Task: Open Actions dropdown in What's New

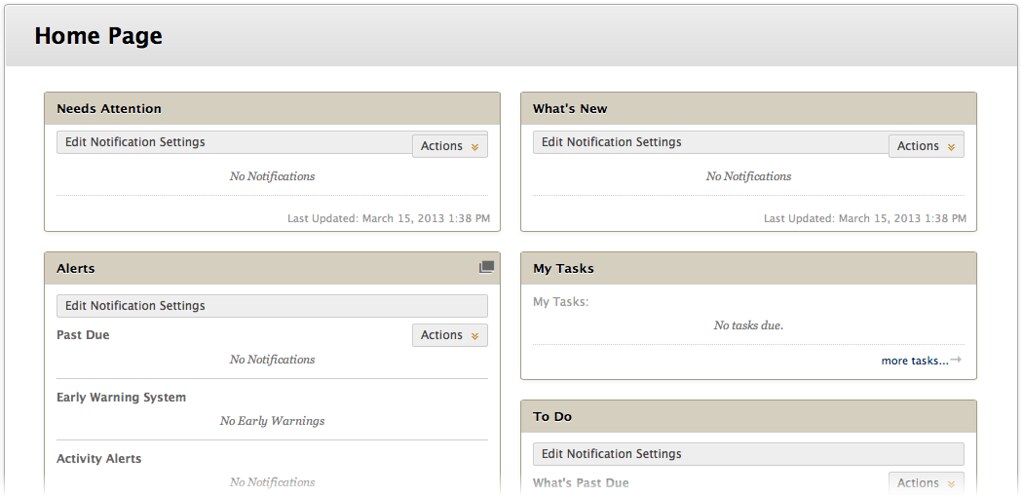Action: tap(926, 146)
